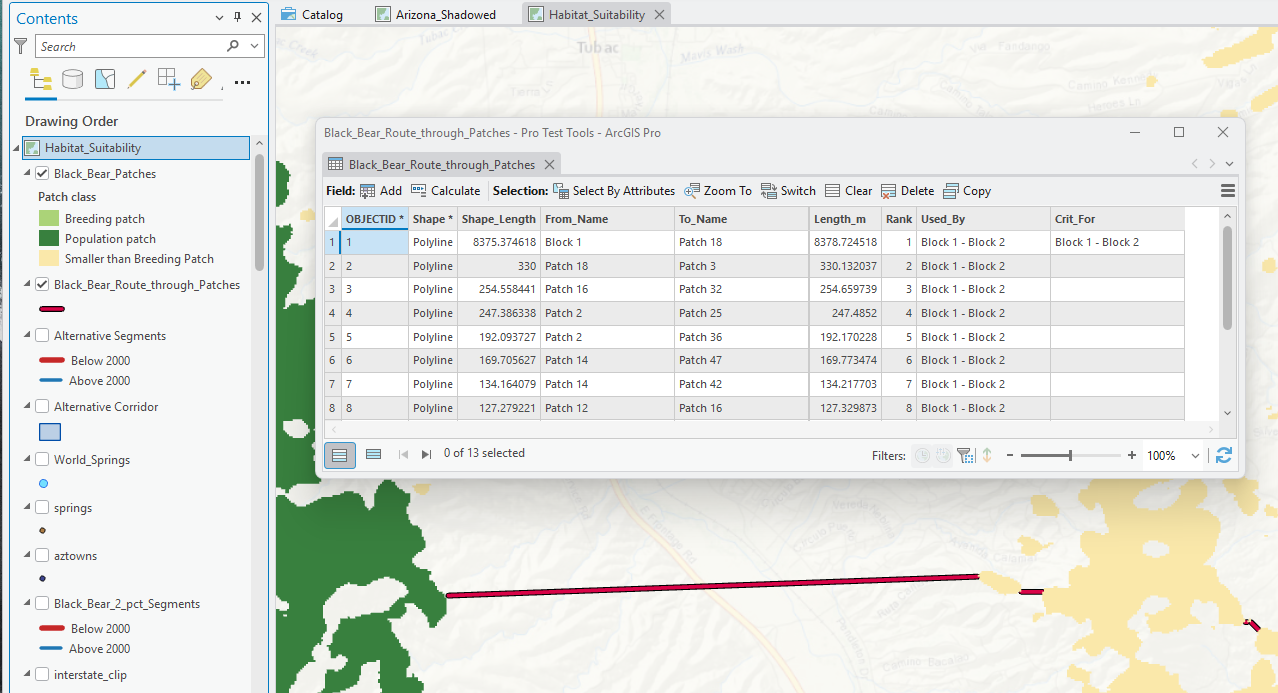Viewport: 1278px width, 693px height.
Task: Click the search magnifier in Contents
Action: tap(233, 46)
